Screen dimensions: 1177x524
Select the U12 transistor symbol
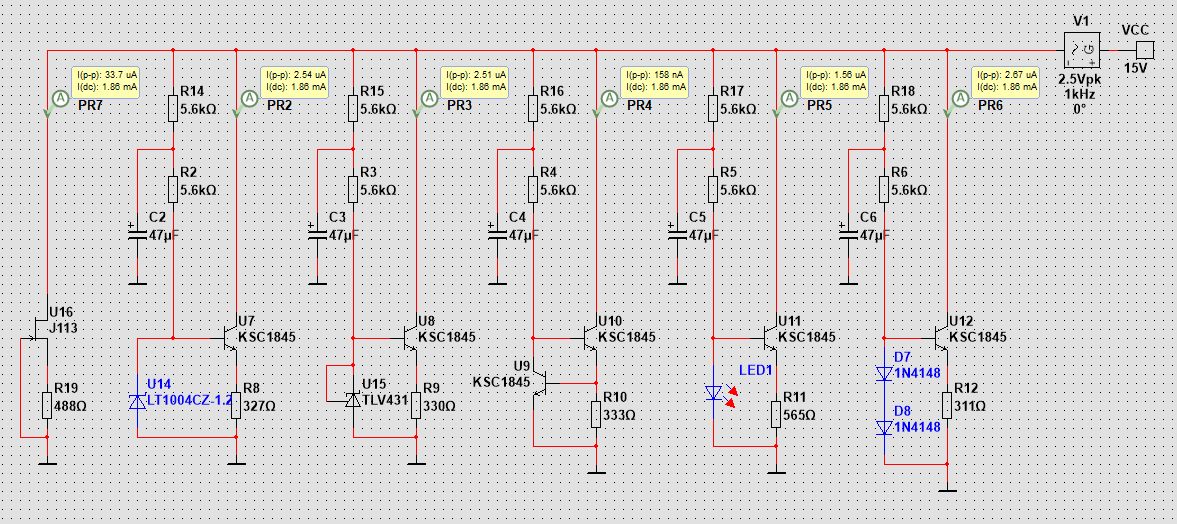tap(941, 337)
